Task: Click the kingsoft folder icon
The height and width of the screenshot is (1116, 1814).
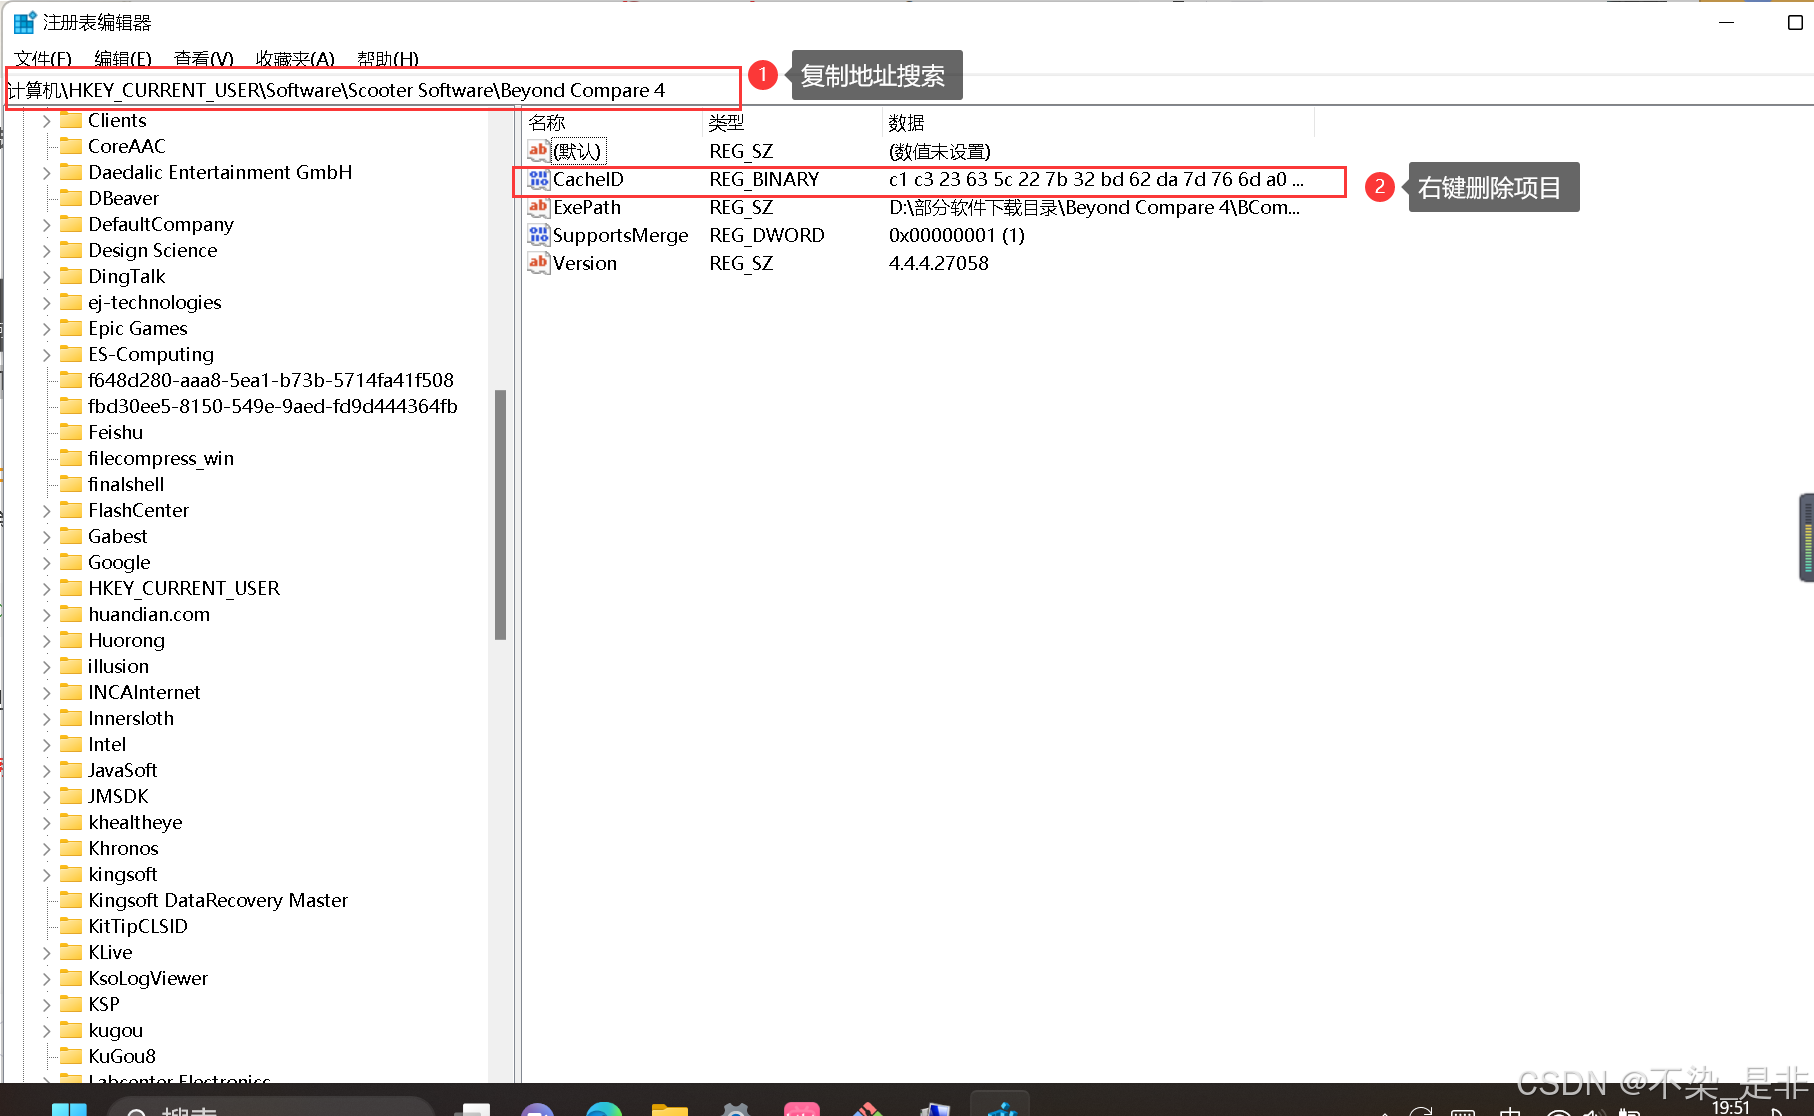Action: (x=71, y=874)
